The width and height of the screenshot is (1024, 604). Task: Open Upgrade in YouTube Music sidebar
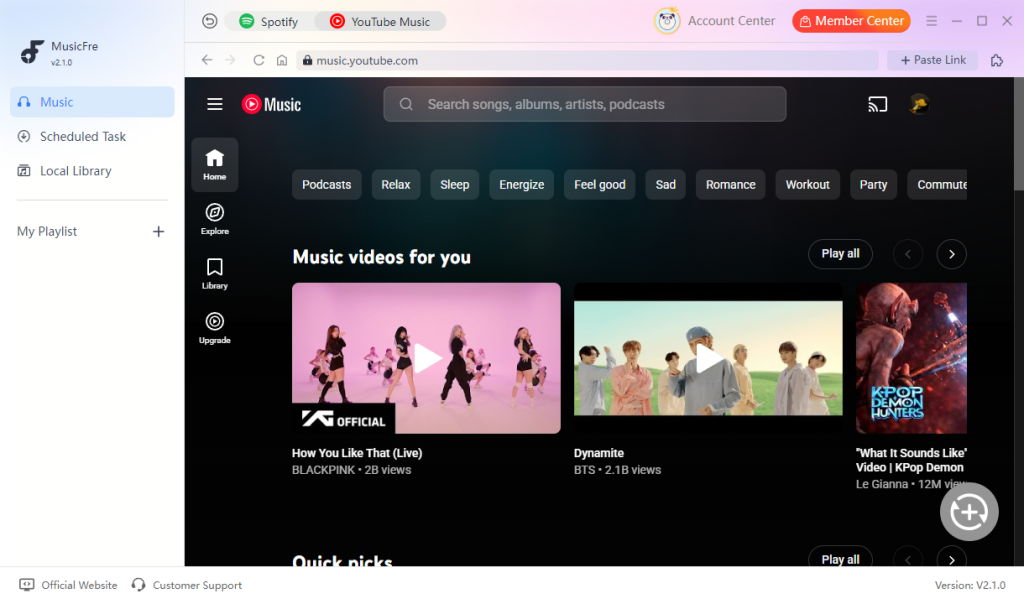[x=214, y=328]
